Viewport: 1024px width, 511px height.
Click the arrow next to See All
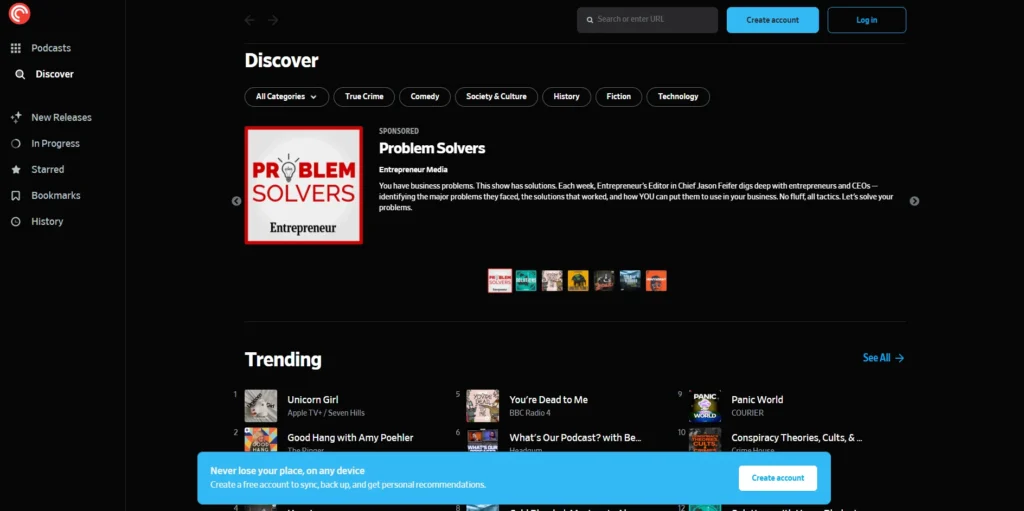[x=899, y=358]
